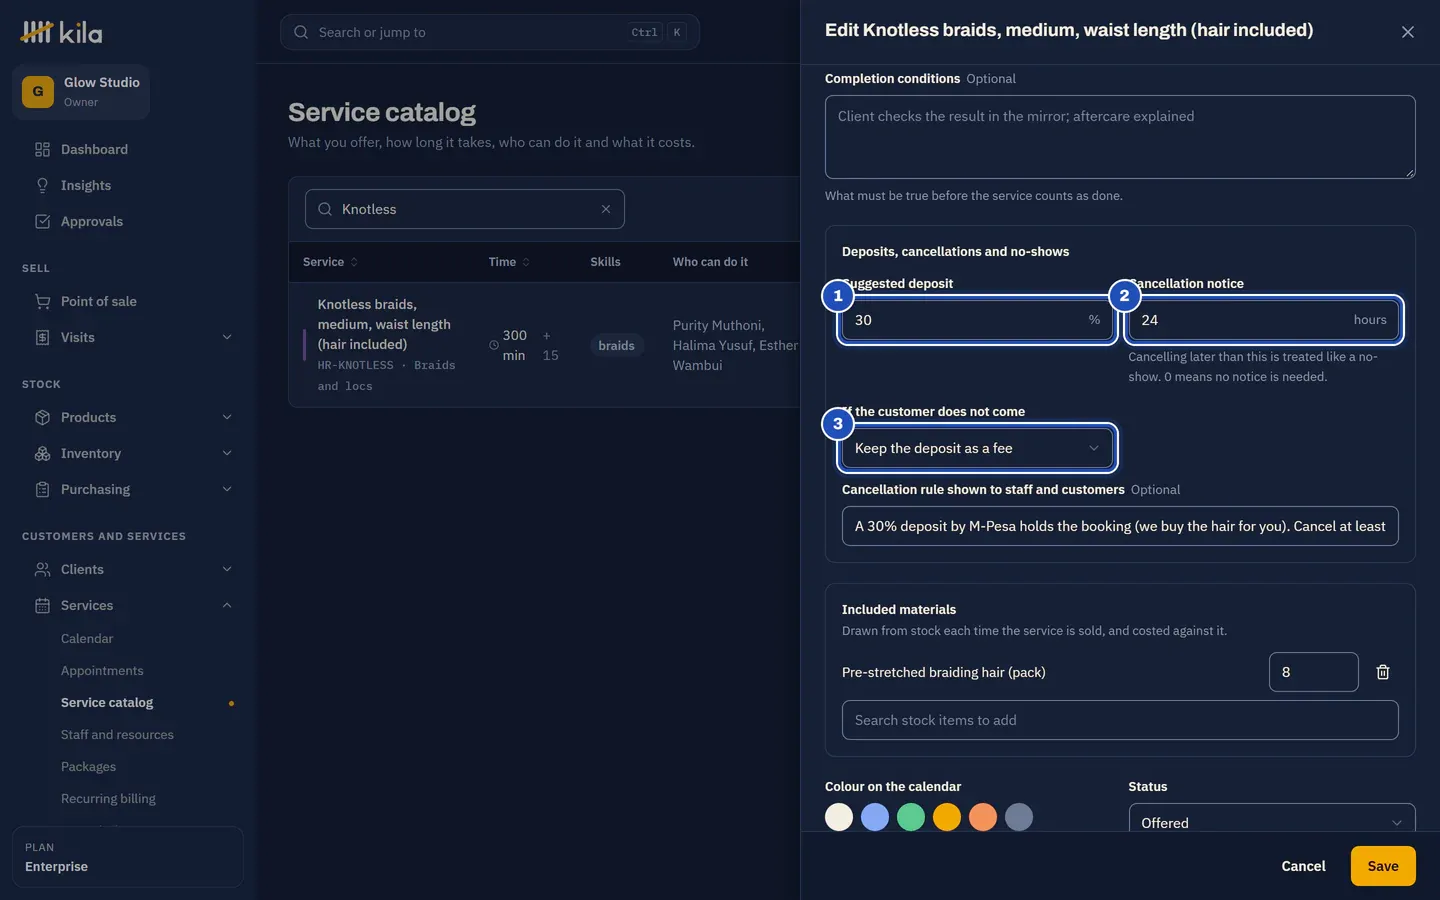Click the Services calendar icon

(x=42, y=606)
